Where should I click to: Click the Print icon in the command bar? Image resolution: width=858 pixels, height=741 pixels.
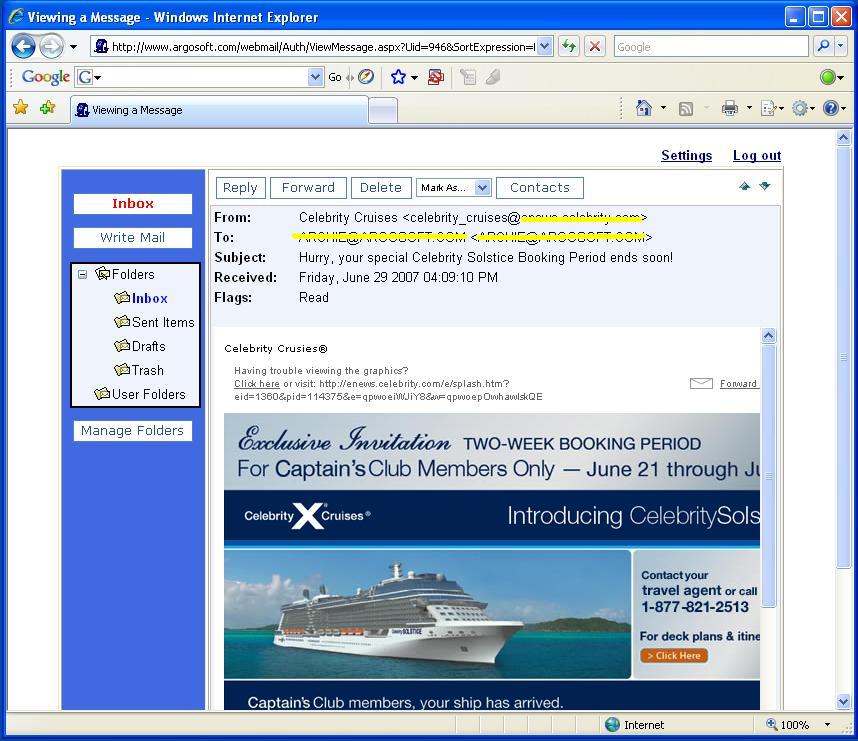pyautogui.click(x=729, y=108)
